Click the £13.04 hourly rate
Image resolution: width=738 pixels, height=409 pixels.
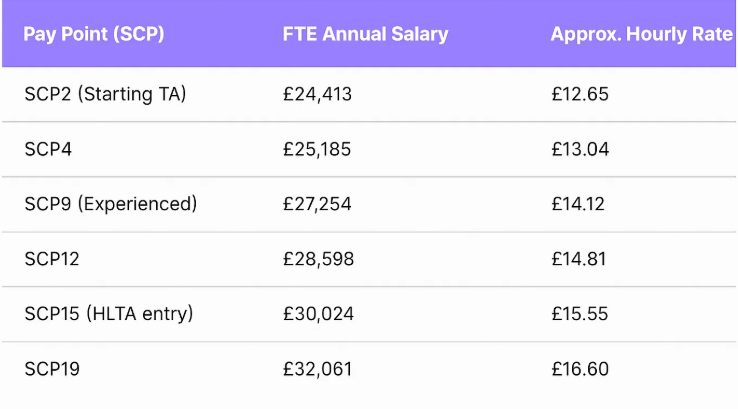580,150
